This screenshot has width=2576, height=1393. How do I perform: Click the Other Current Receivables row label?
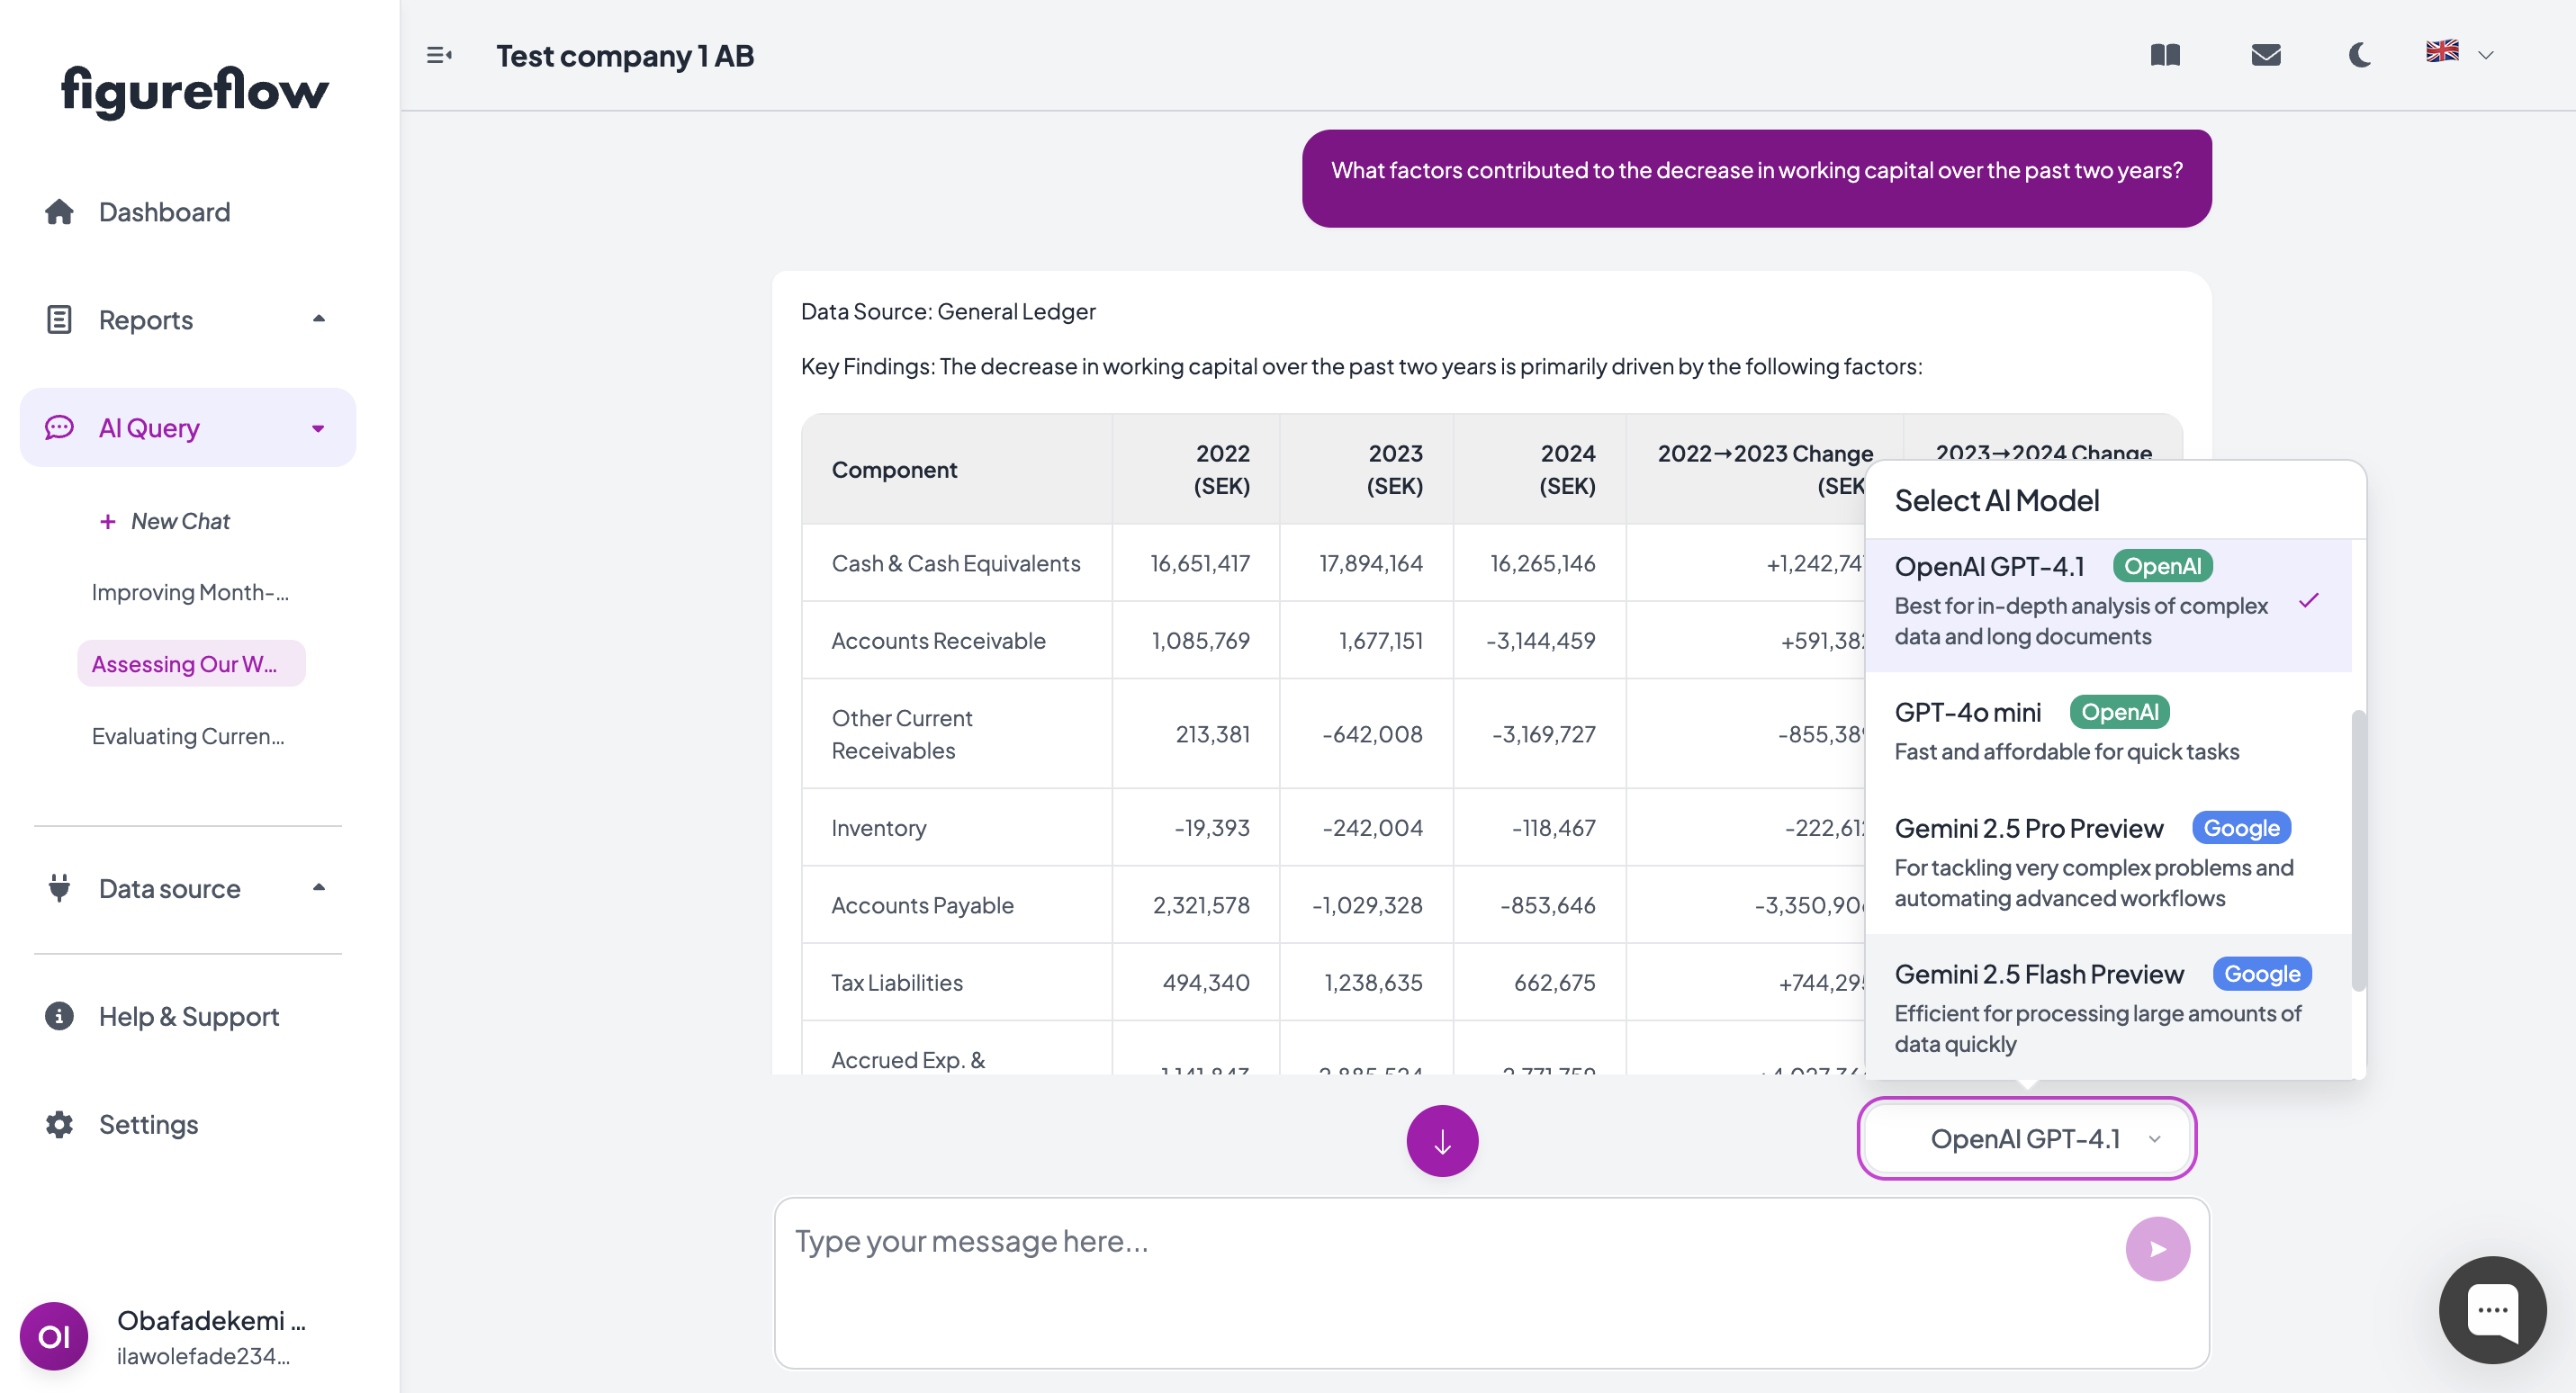click(x=902, y=733)
